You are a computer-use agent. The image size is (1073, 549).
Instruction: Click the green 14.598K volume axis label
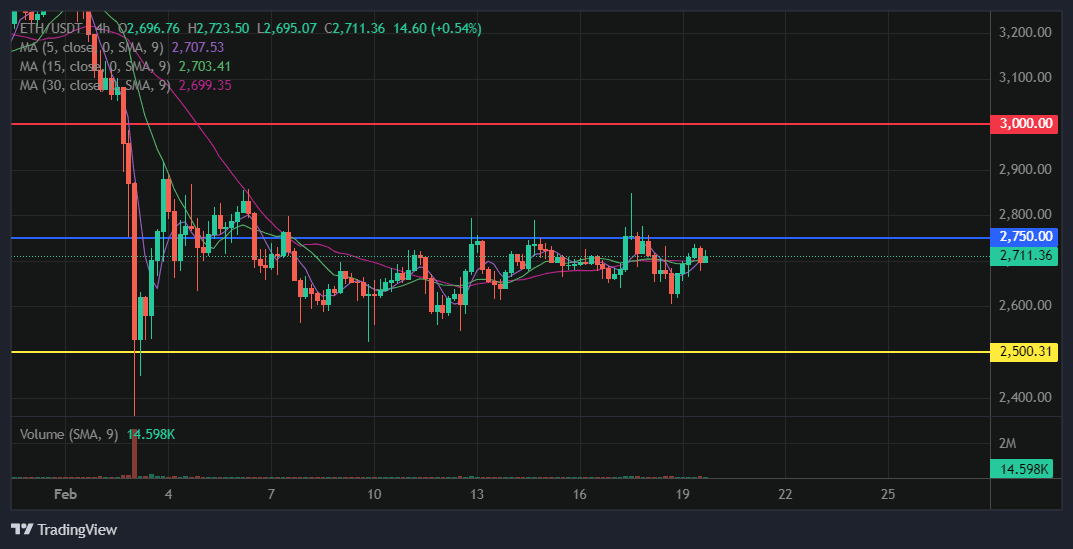pos(1022,469)
